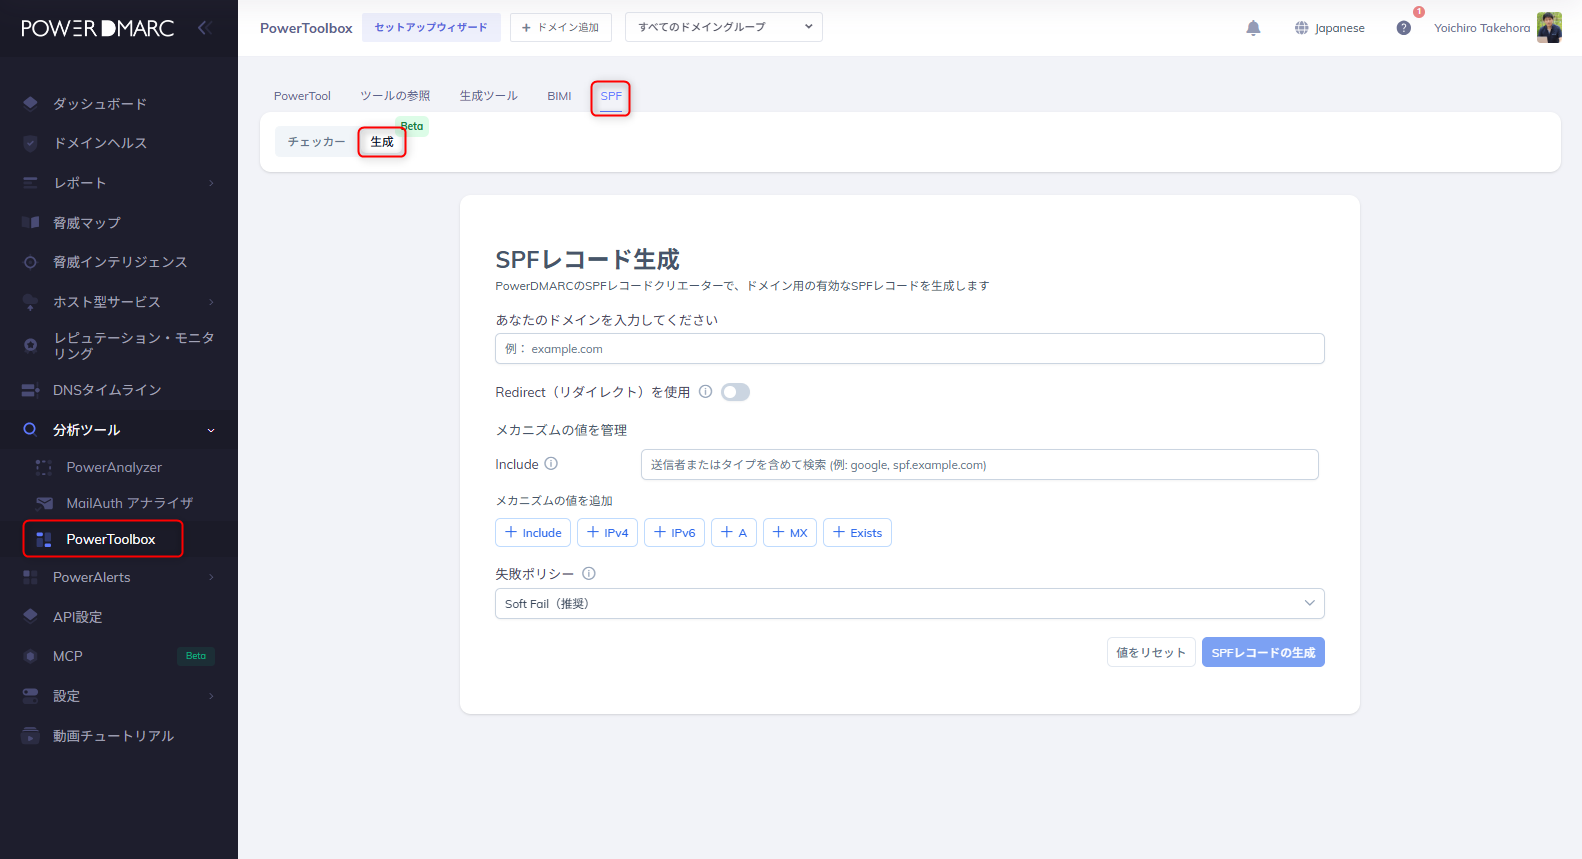Click the MCP sidebar icon
Image resolution: width=1582 pixels, height=859 pixels.
30,656
